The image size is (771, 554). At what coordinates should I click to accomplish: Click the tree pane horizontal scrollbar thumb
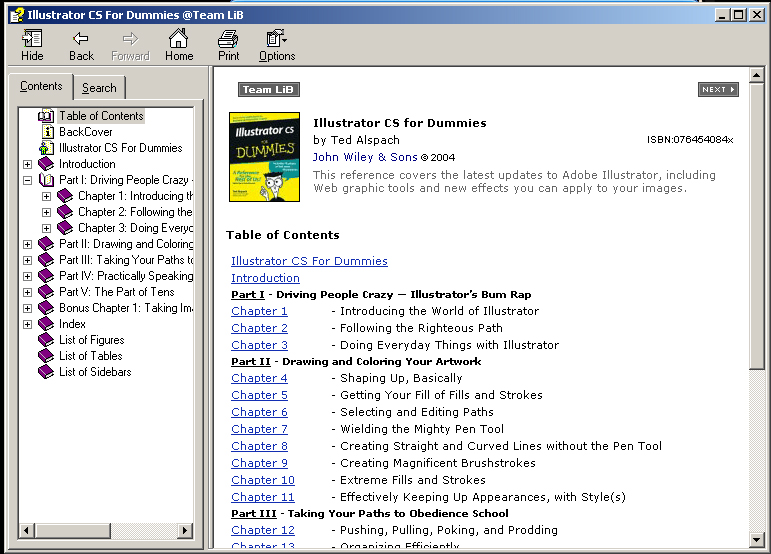point(72,530)
